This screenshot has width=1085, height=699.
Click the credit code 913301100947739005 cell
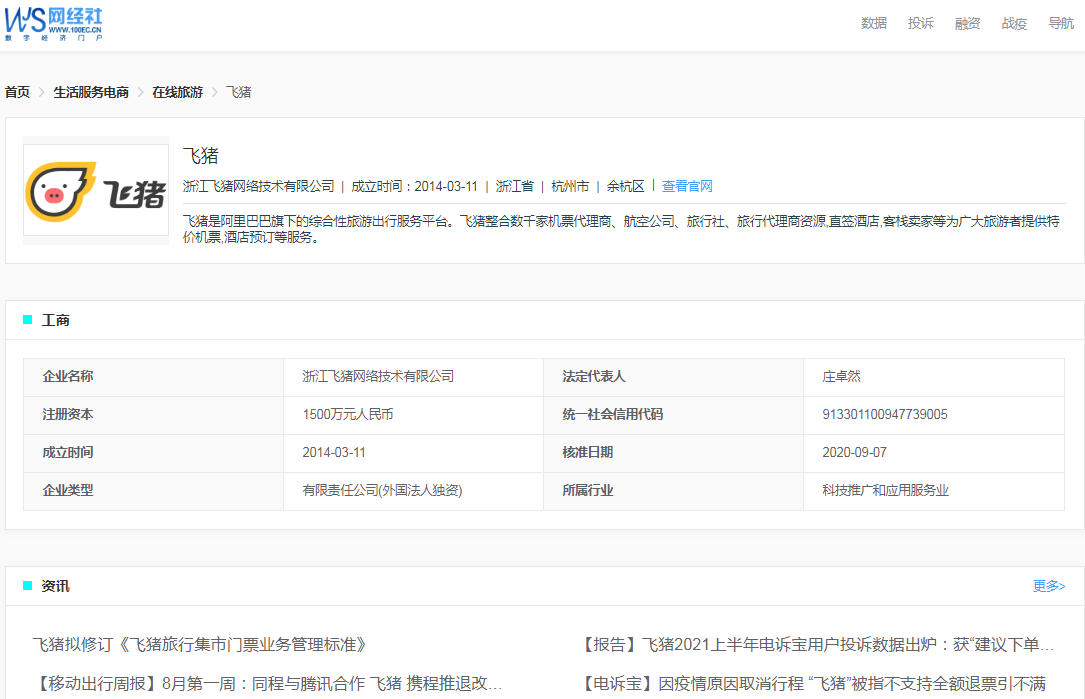884,415
